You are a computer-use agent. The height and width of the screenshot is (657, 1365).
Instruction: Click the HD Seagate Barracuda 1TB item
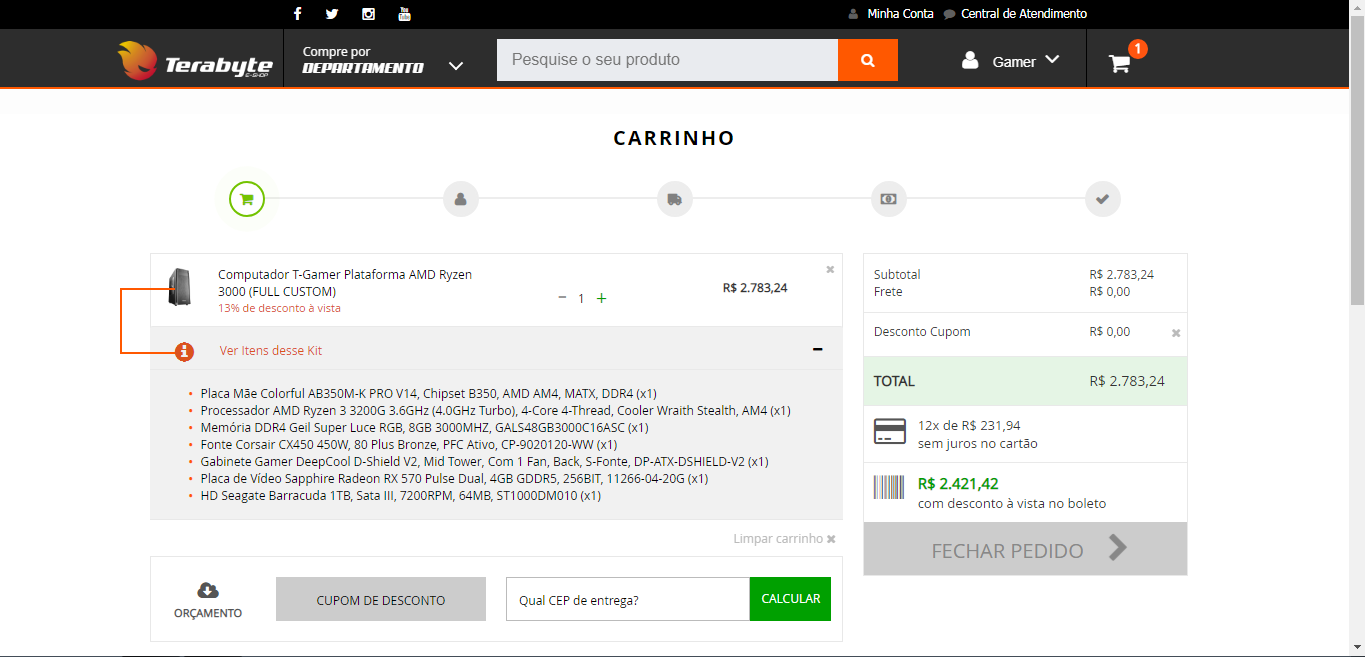click(x=400, y=496)
